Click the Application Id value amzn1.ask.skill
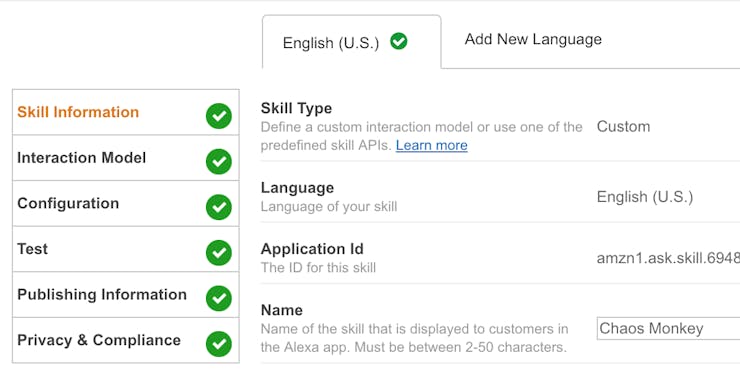Image resolution: width=740 pixels, height=374 pixels. tap(668, 258)
